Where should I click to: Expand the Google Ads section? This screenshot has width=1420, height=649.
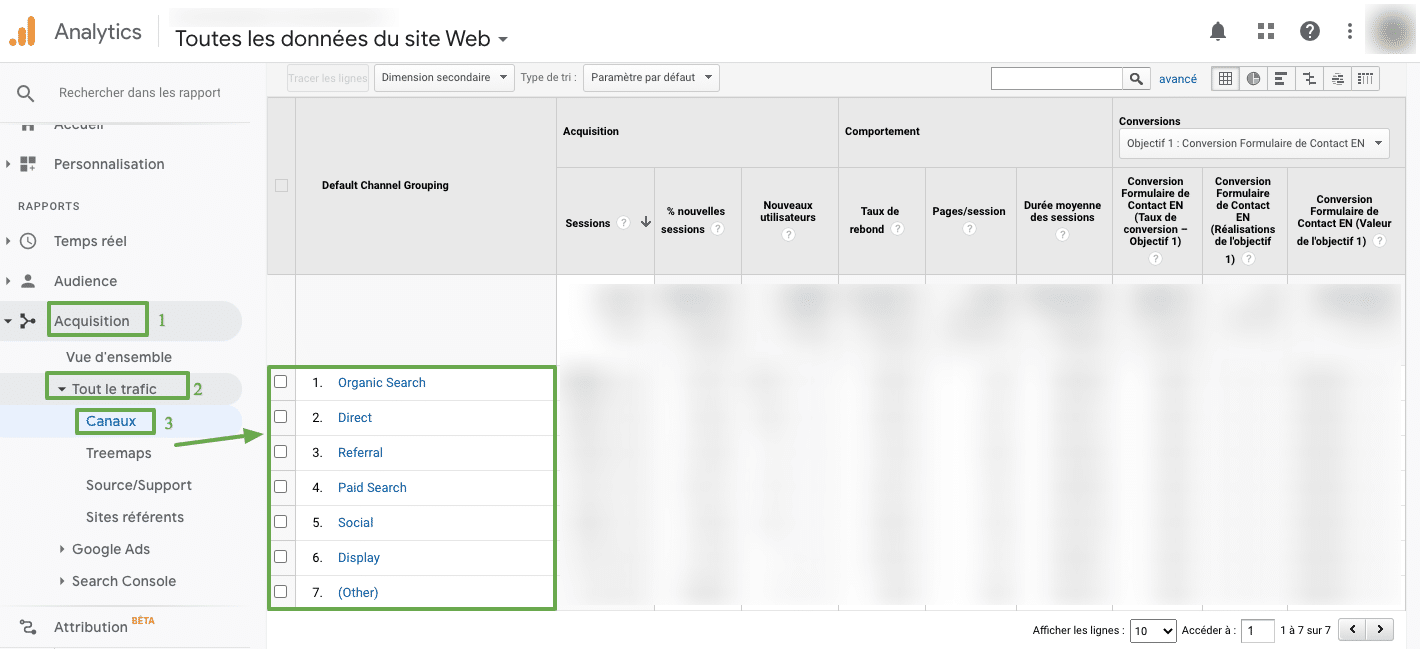point(110,549)
